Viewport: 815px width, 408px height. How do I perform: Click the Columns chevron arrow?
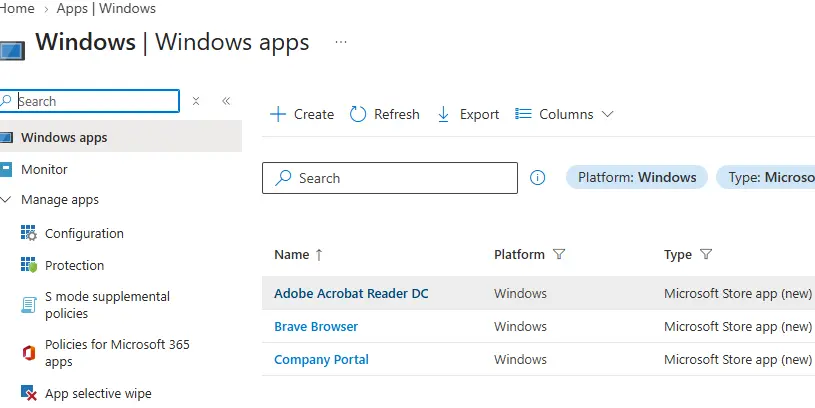[x=607, y=114]
